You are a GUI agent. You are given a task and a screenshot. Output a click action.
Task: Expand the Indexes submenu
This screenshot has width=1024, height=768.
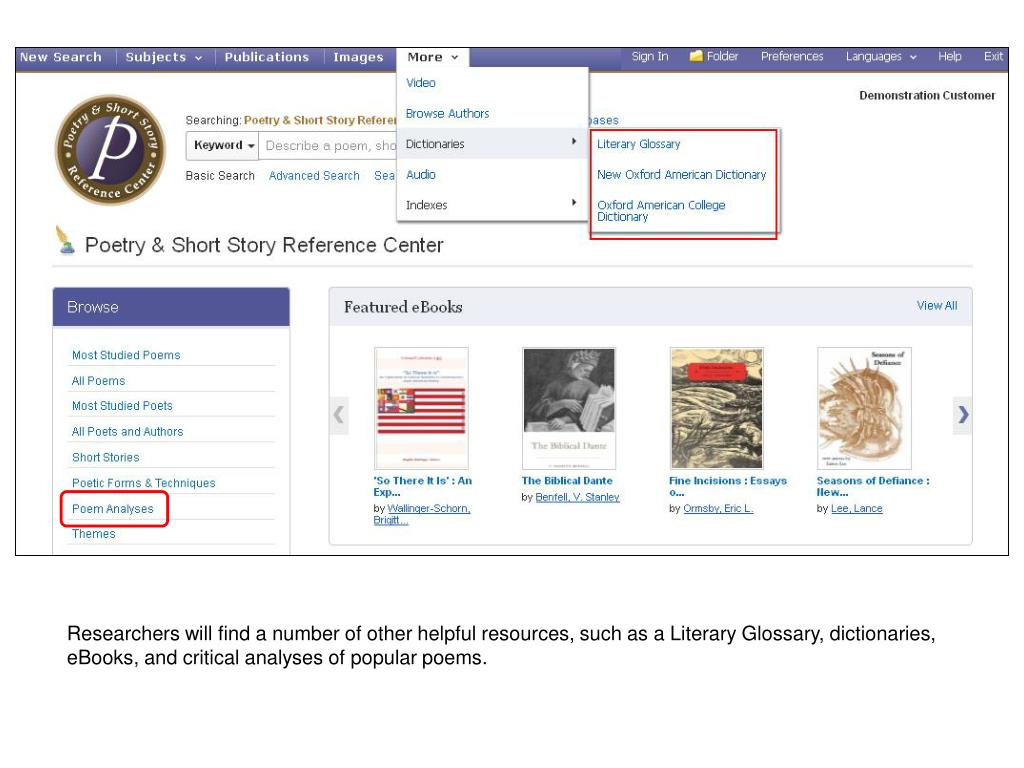(x=492, y=205)
